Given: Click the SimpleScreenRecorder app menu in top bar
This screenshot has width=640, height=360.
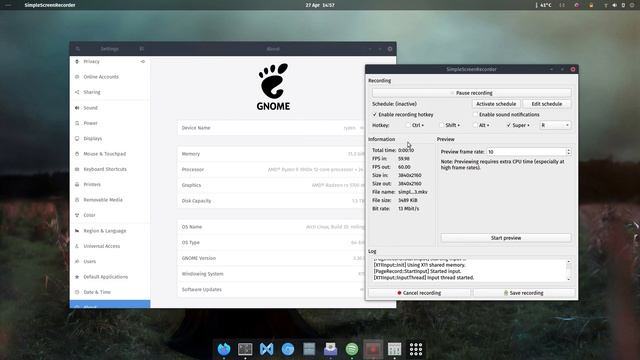Looking at the screenshot, I should [x=50, y=5].
